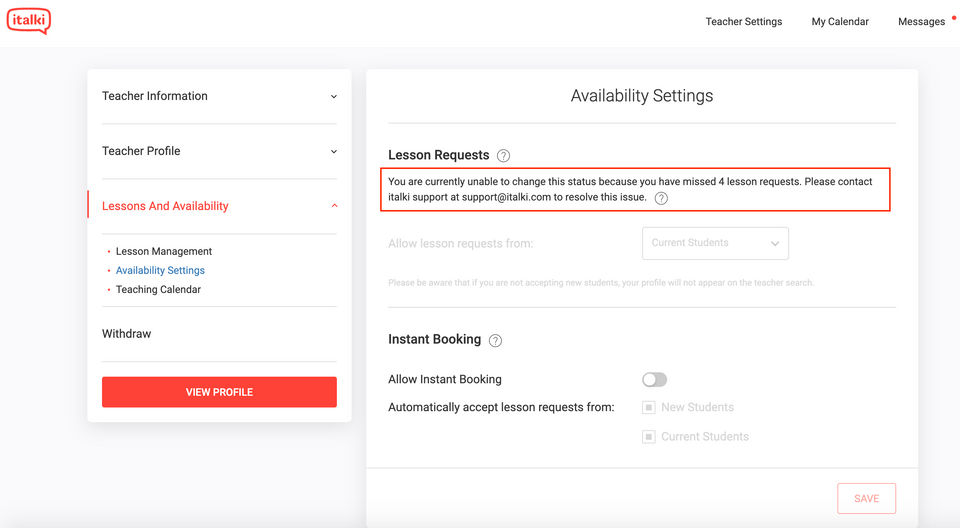Click the Save button

(x=866, y=498)
